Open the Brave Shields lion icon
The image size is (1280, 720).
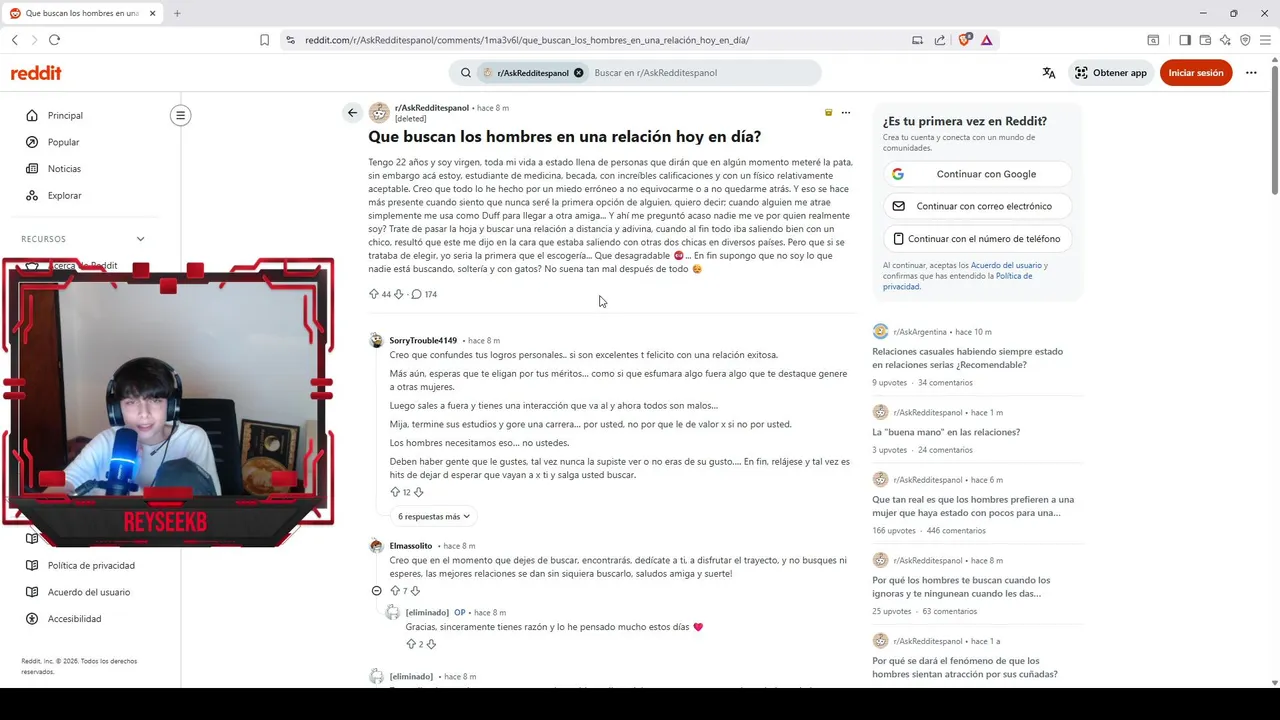pyautogui.click(x=964, y=40)
